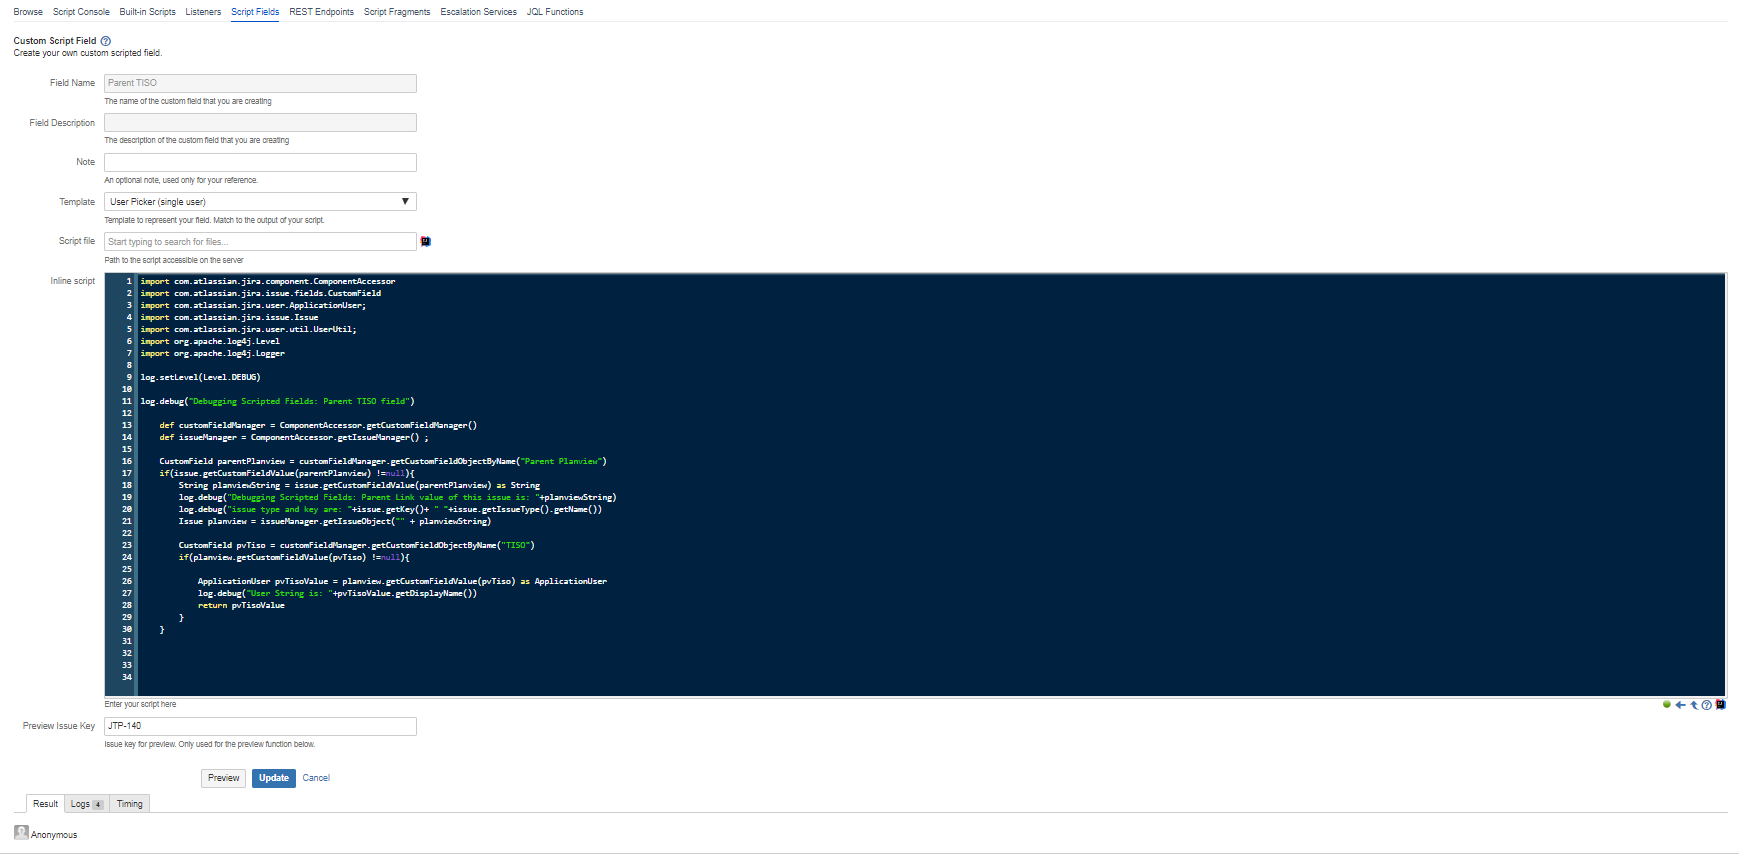Click into the Note field
The height and width of the screenshot is (854, 1739).
point(260,162)
